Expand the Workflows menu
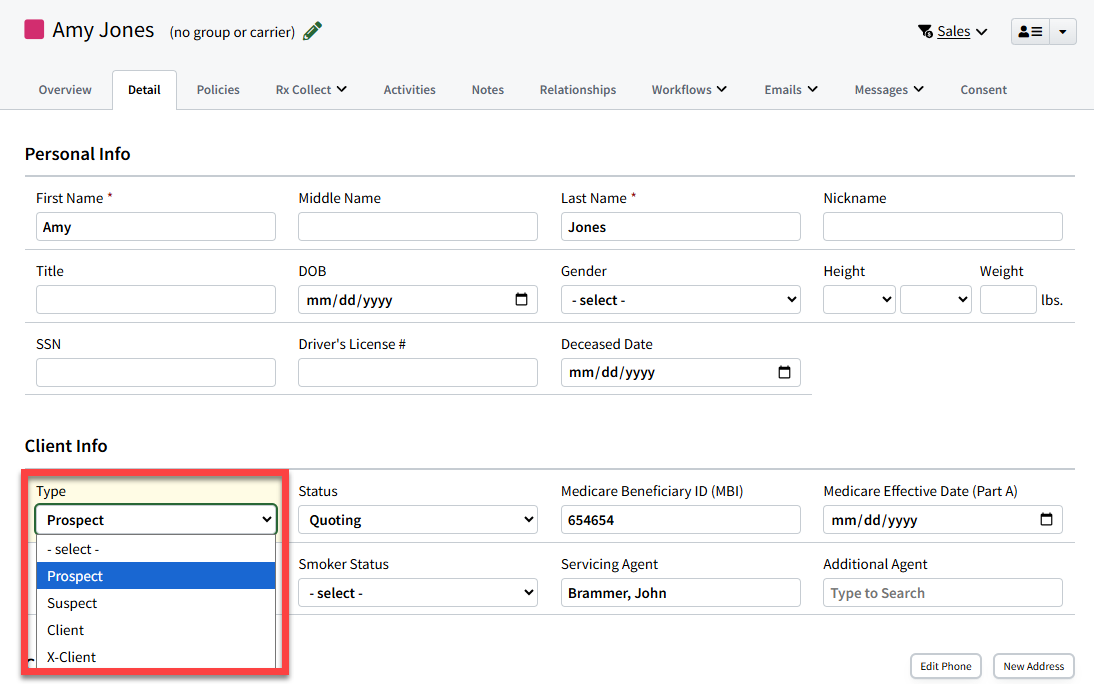The image size is (1094, 684). [689, 89]
